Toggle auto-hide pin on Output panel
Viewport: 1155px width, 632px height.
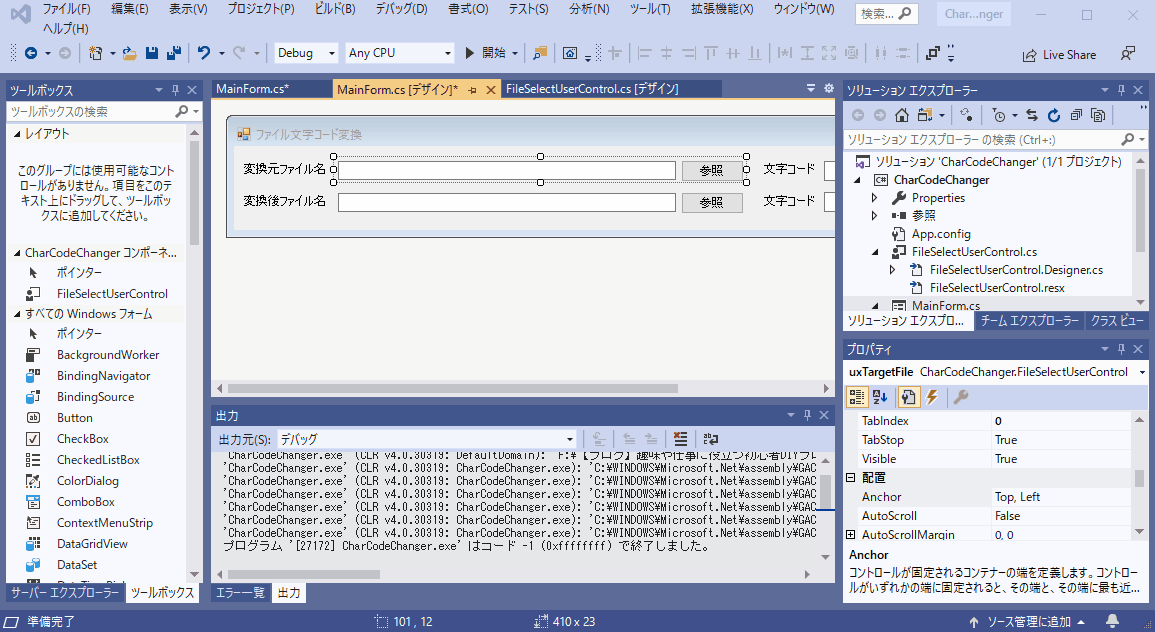pos(807,415)
